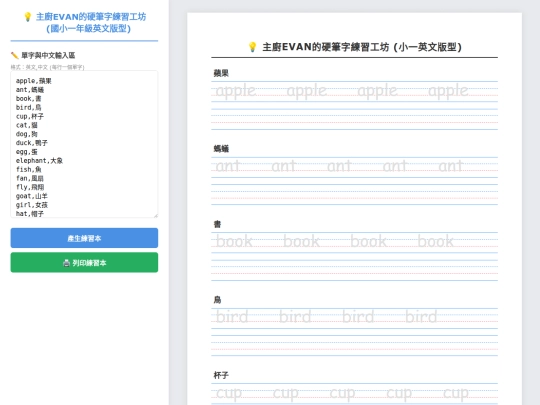Image resolution: width=540 pixels, height=405 pixels.
Task: Click the textarea resize handle corner
Action: pyautogui.click(x=156, y=215)
